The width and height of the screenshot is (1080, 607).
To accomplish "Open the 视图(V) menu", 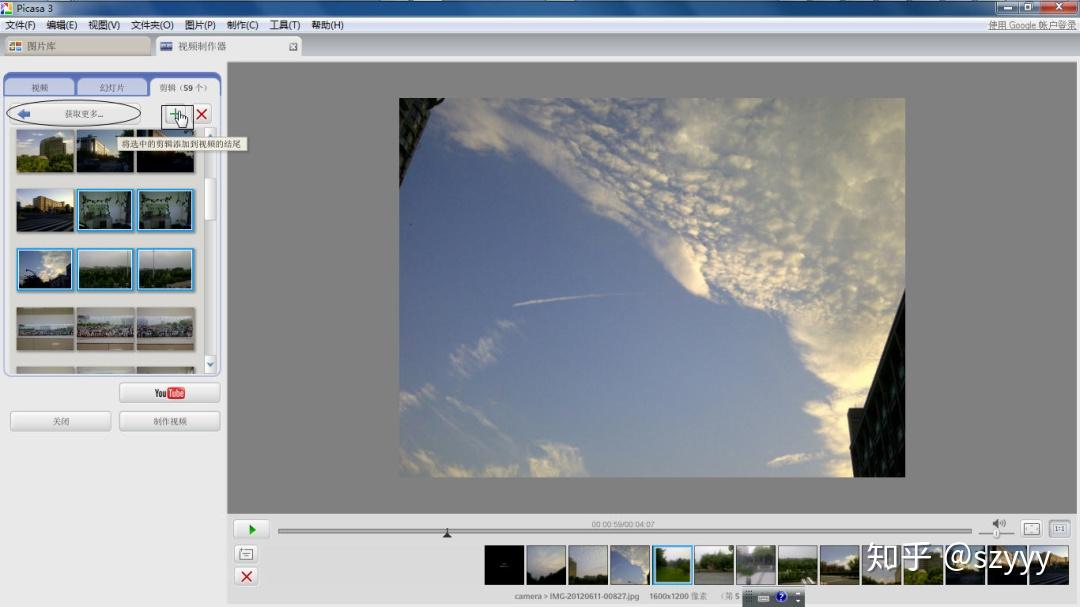I will coord(103,25).
